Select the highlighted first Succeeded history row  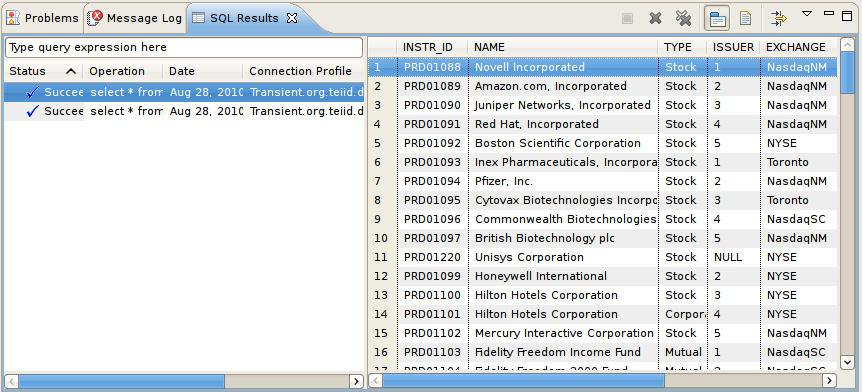(x=184, y=92)
